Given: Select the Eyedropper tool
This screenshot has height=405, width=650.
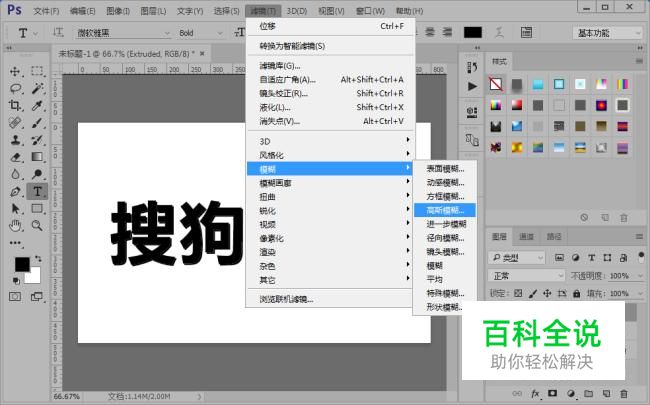Looking at the screenshot, I should (37, 105).
